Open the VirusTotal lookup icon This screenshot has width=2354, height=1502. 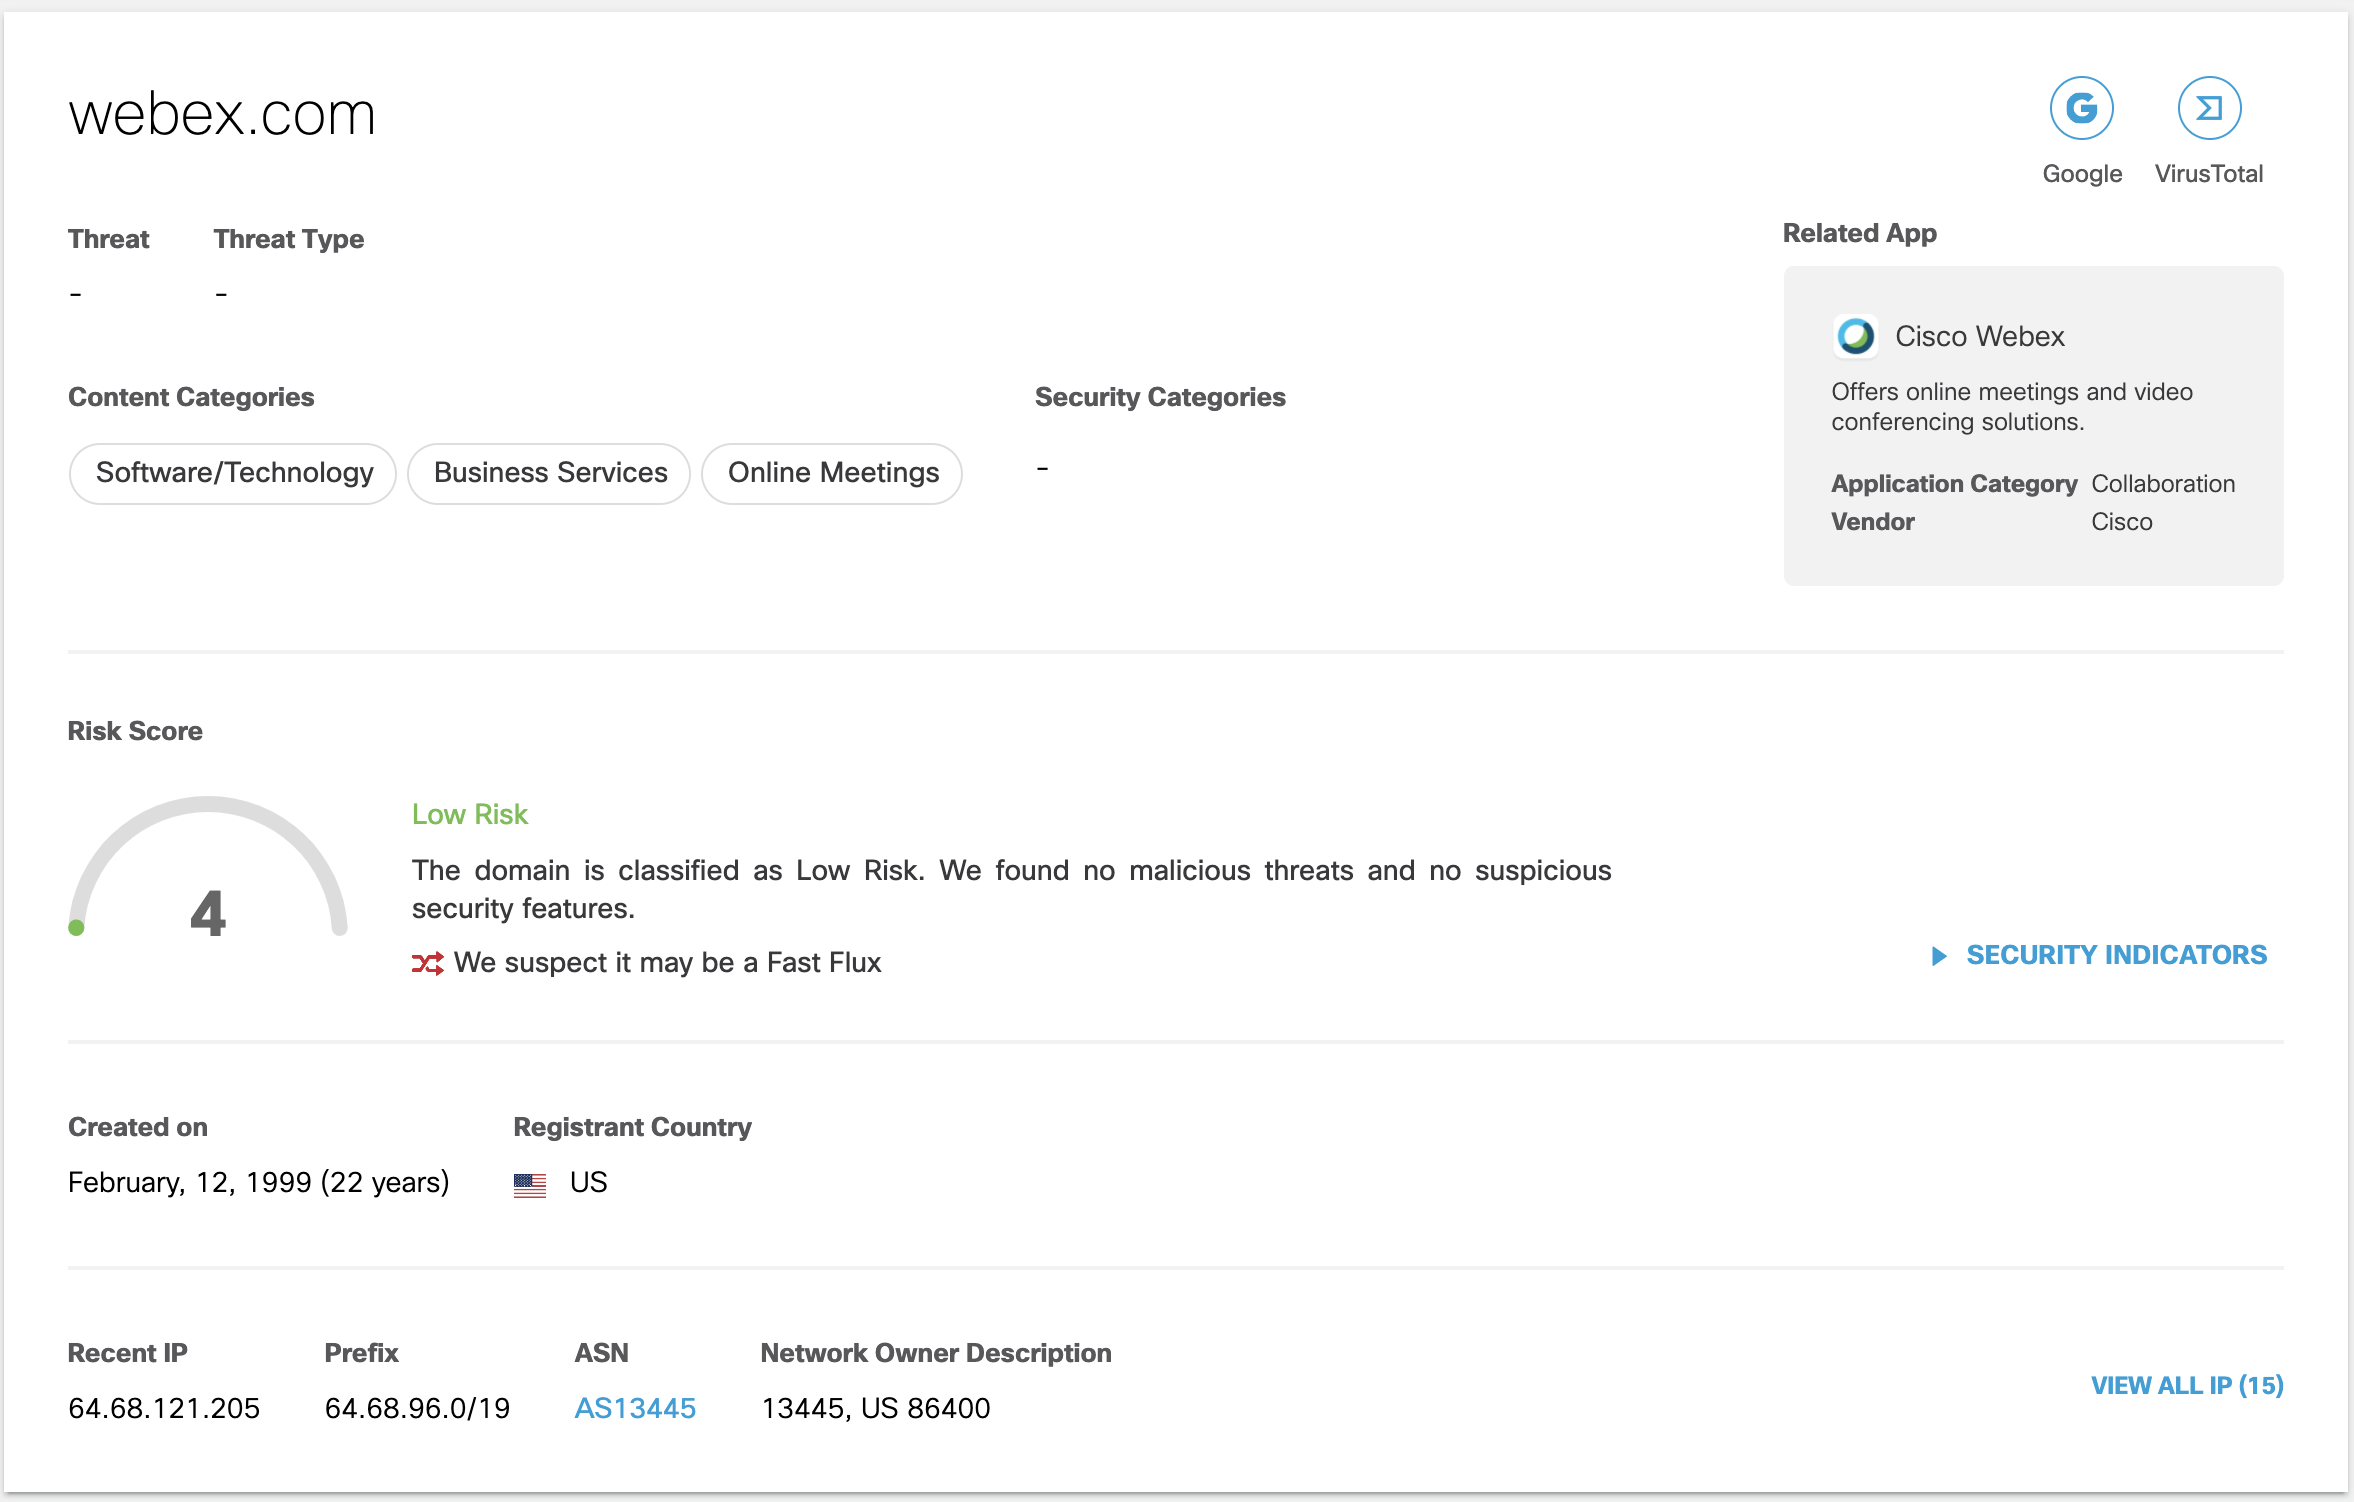pos(2209,108)
